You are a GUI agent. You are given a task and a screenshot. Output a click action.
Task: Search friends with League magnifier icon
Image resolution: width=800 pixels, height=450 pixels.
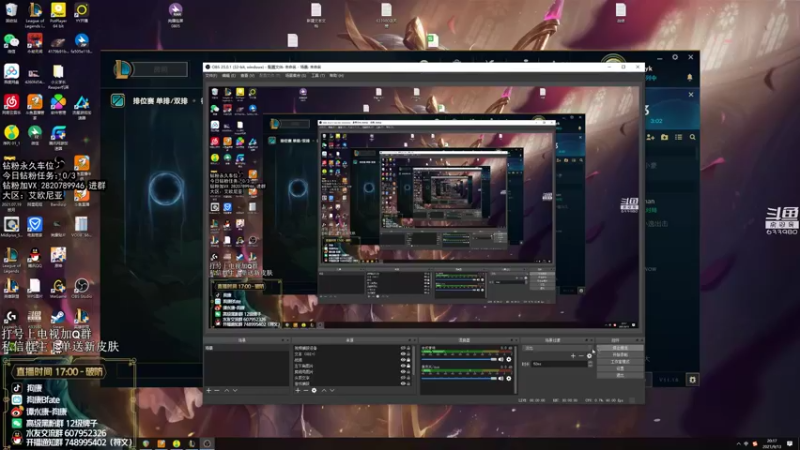(692, 137)
